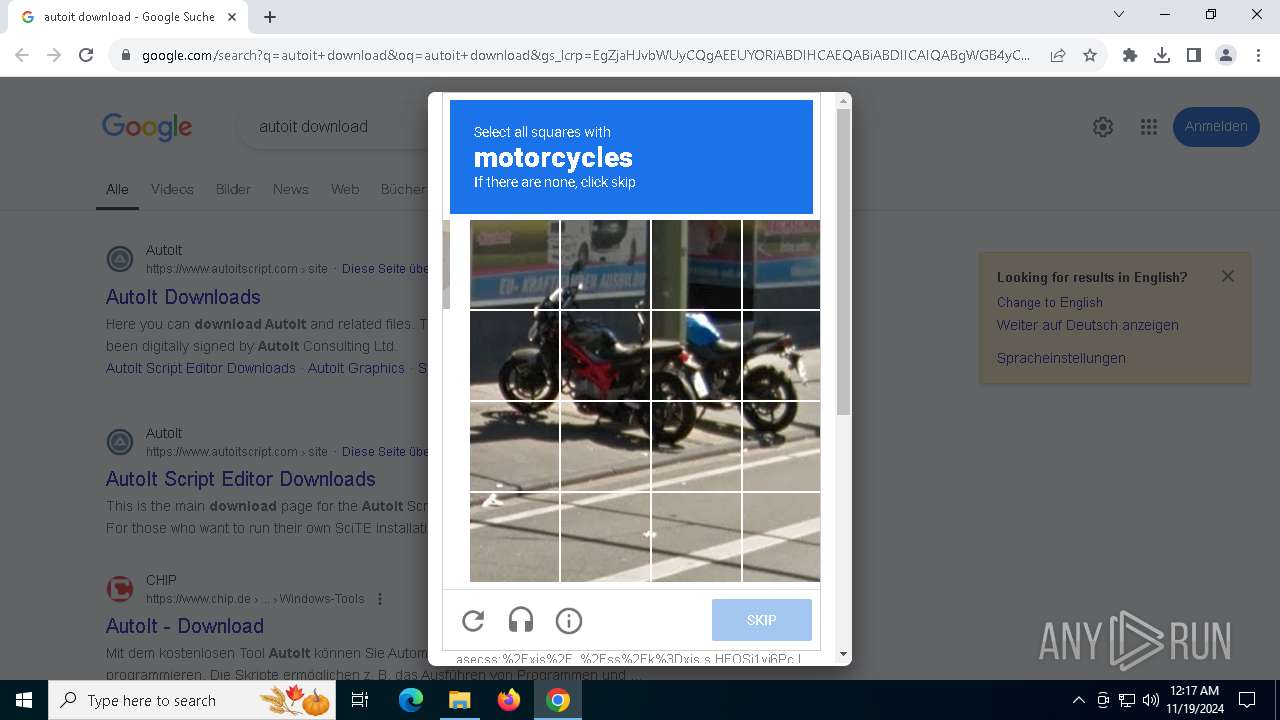Screen dimensions: 1280x720
Task: Open Task View on the taskbar
Action: [x=361, y=700]
